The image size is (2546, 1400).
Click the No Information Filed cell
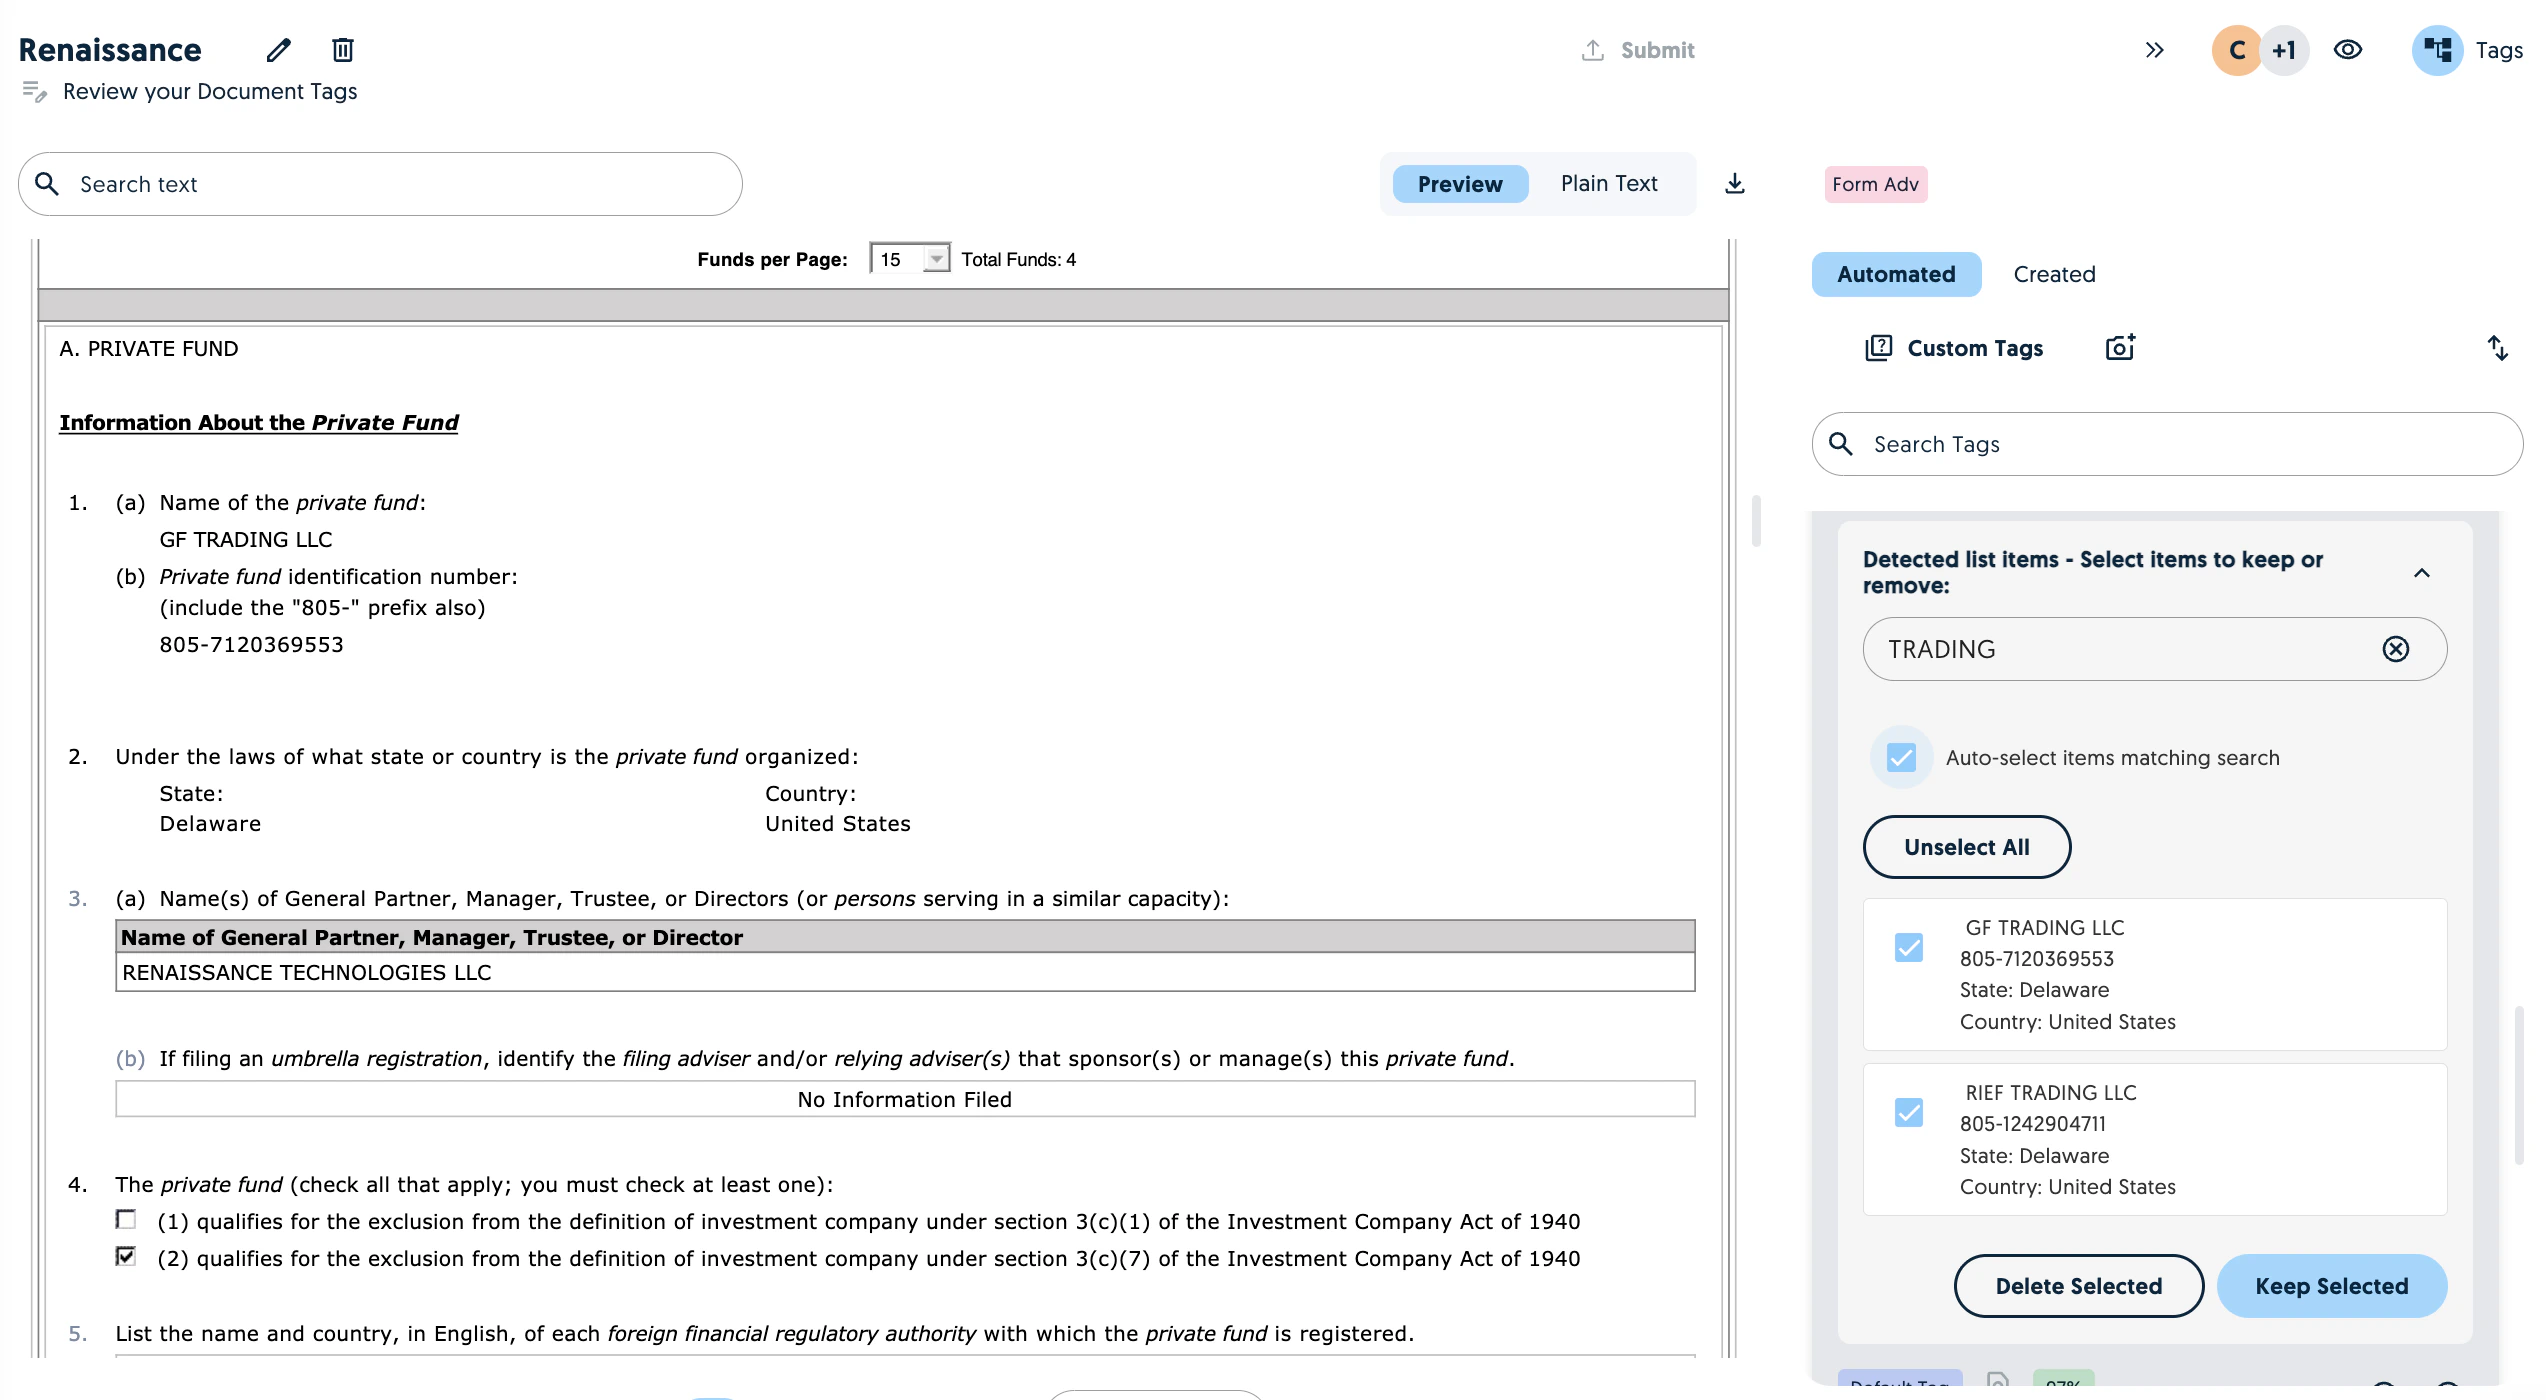[905, 1099]
